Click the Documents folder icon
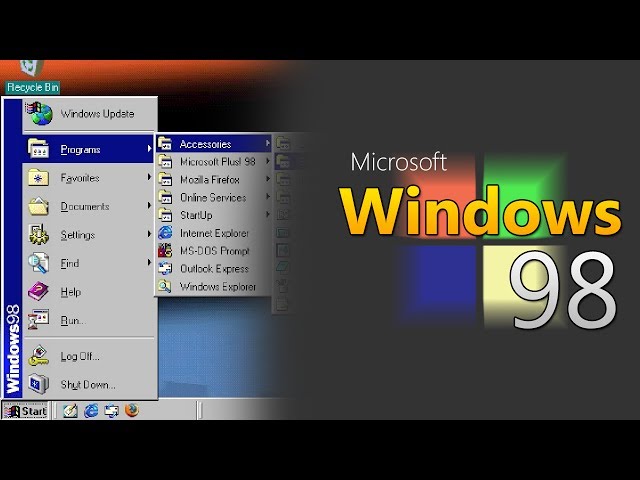The width and height of the screenshot is (640, 480). pos(38,206)
